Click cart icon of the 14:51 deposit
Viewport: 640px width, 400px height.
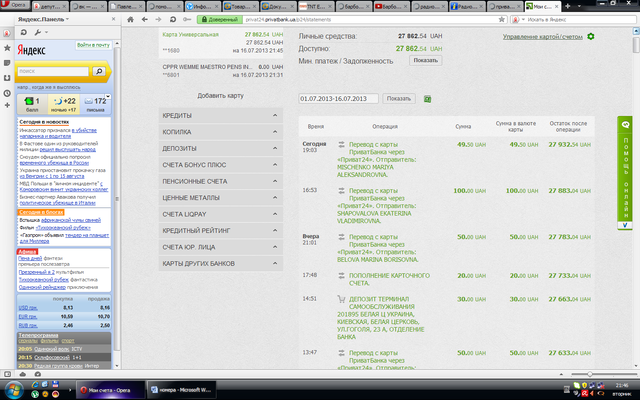[x=341, y=299]
